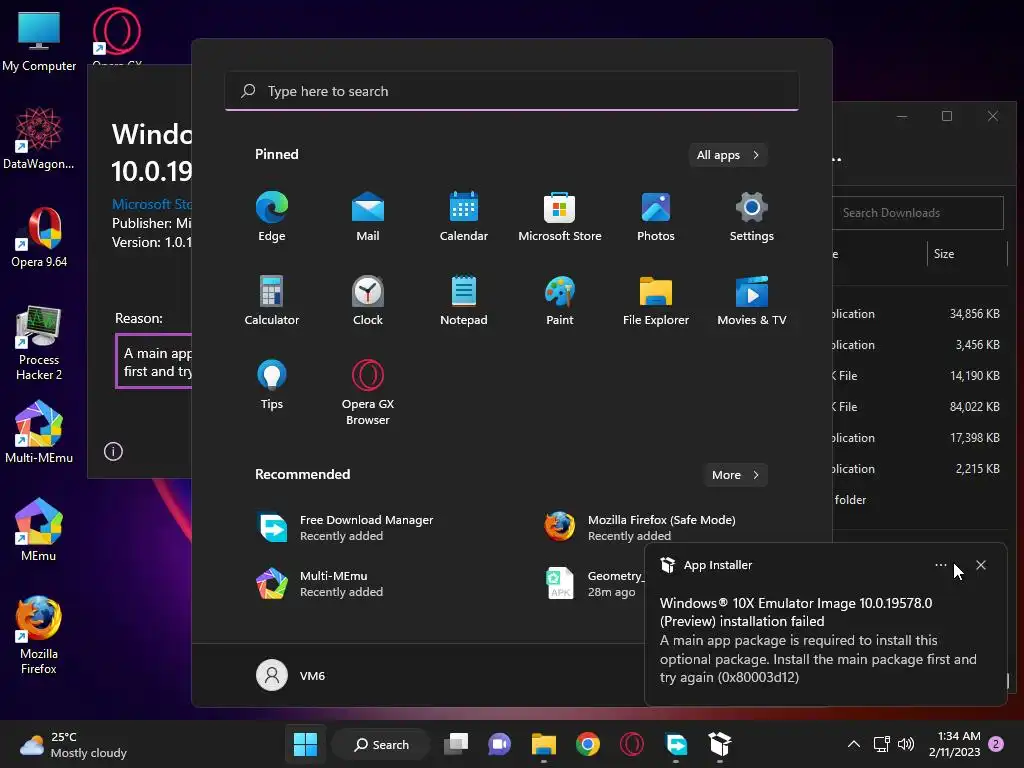Launch Movies & TV app

[x=752, y=300]
